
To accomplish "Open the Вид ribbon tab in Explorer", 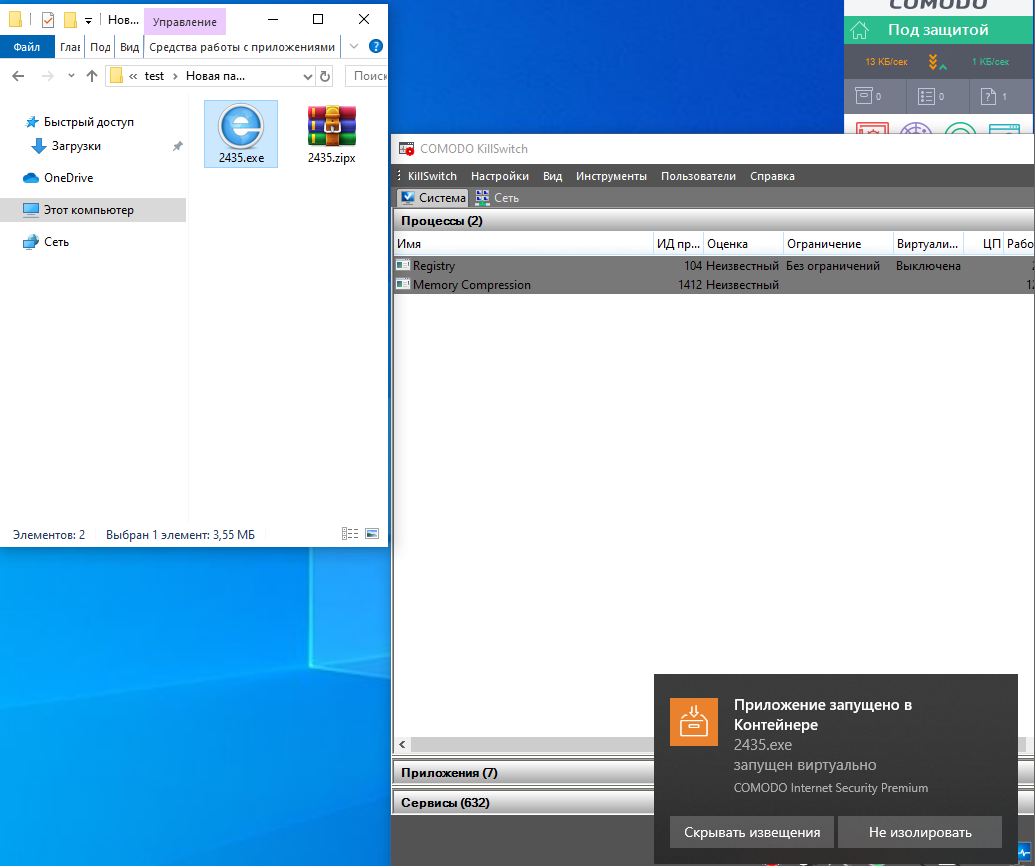I will (x=129, y=47).
